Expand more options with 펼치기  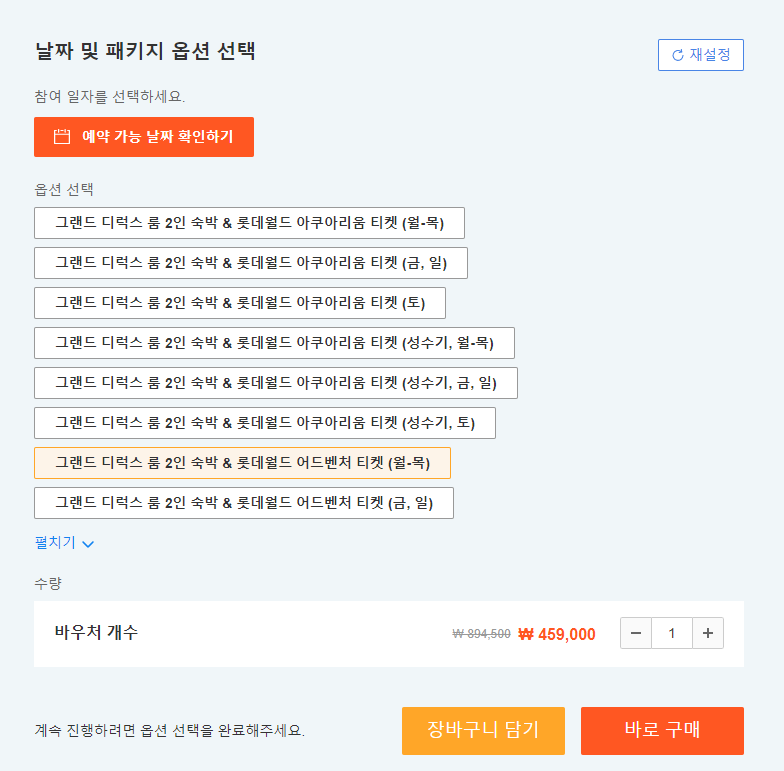(64, 542)
